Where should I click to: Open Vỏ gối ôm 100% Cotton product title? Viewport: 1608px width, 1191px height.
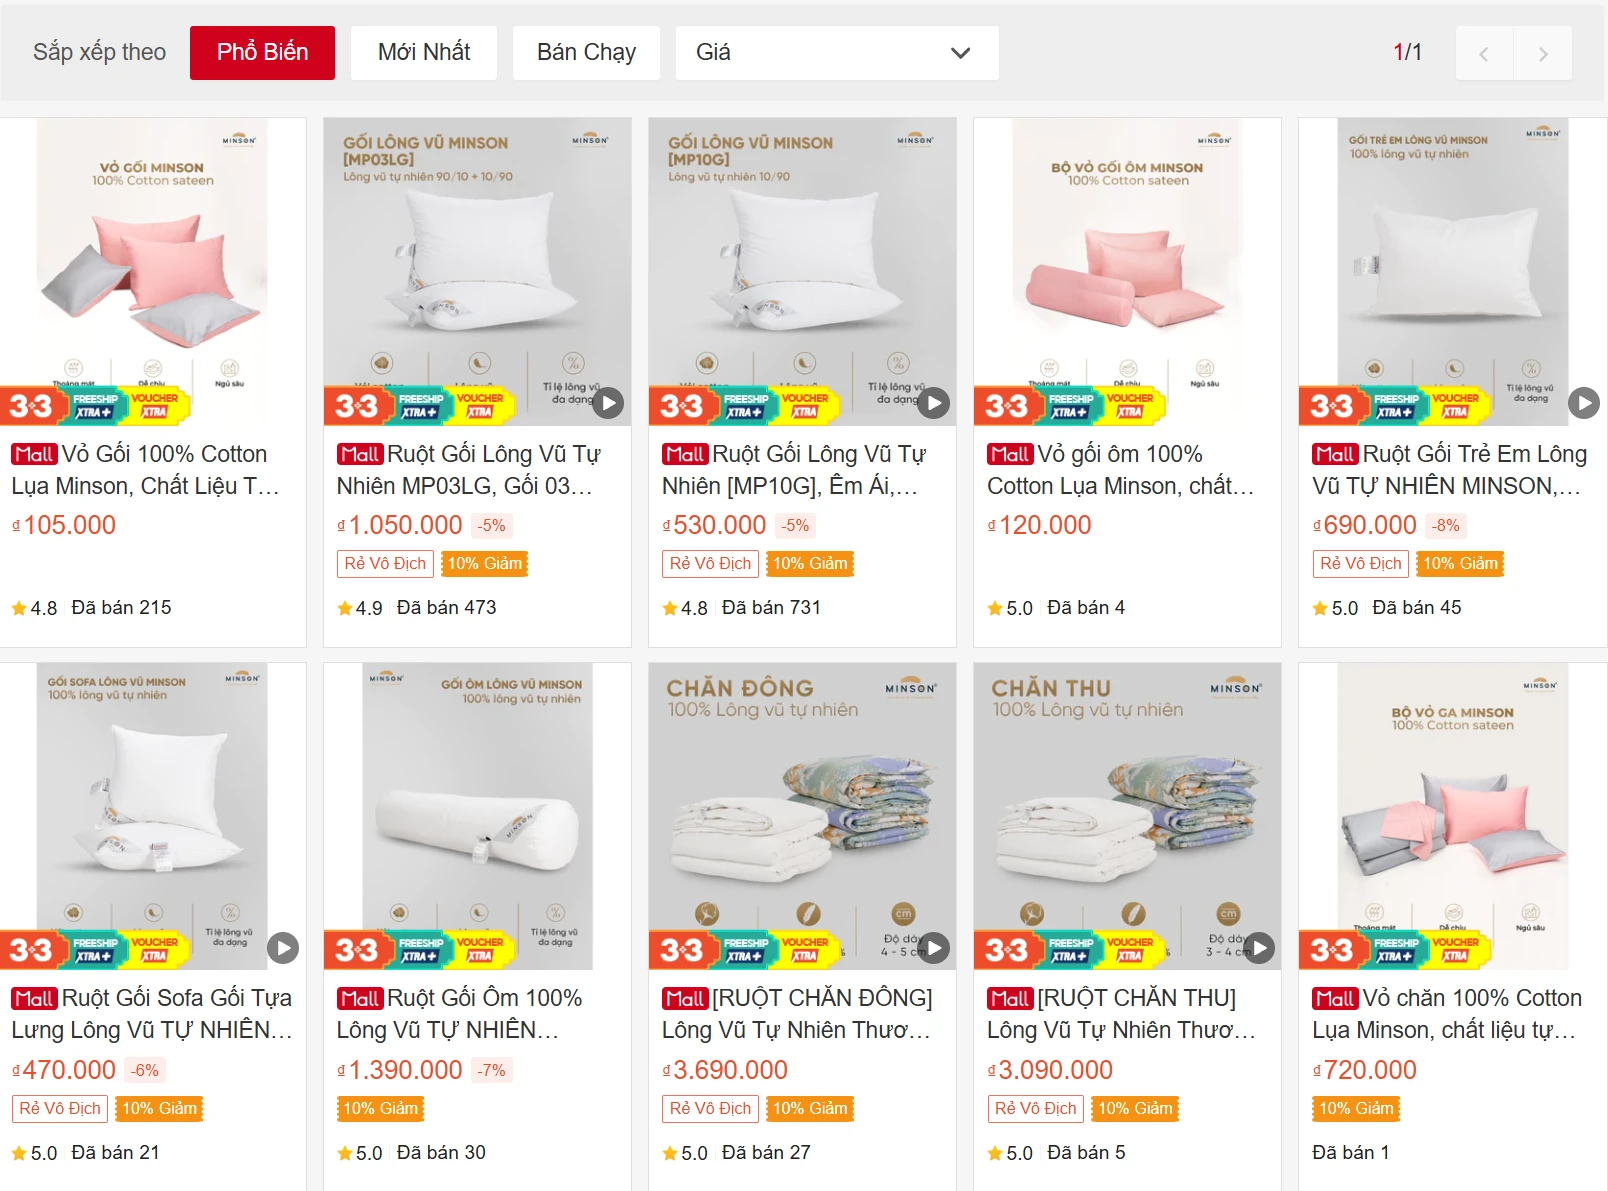point(1120,470)
